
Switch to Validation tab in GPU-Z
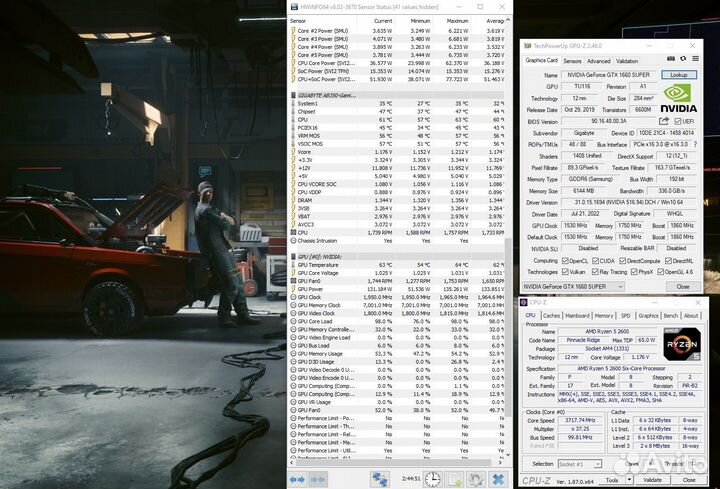click(x=627, y=61)
